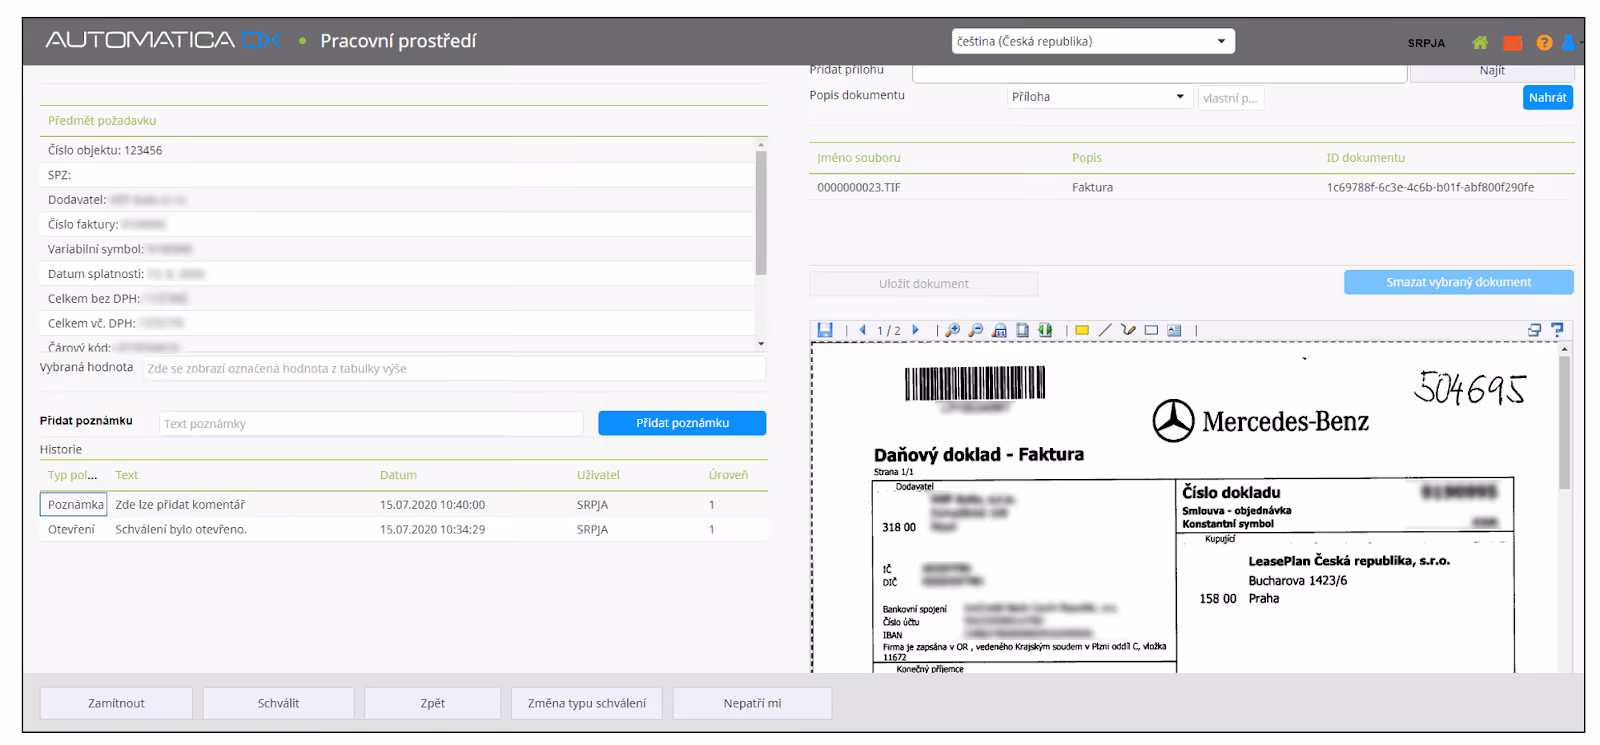Select the Dodavatel row in request list
Viewport: 1600px width, 745px height.
397,200
